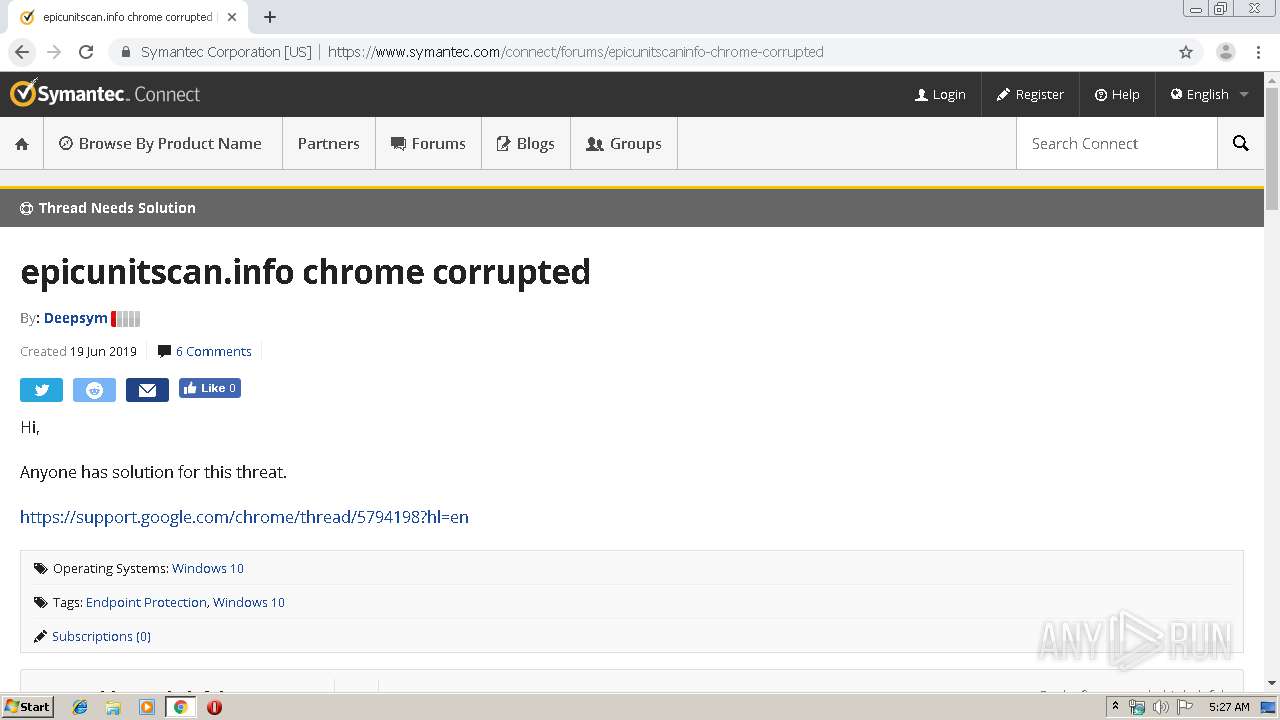
Task: Reload the page
Action: click(x=86, y=52)
